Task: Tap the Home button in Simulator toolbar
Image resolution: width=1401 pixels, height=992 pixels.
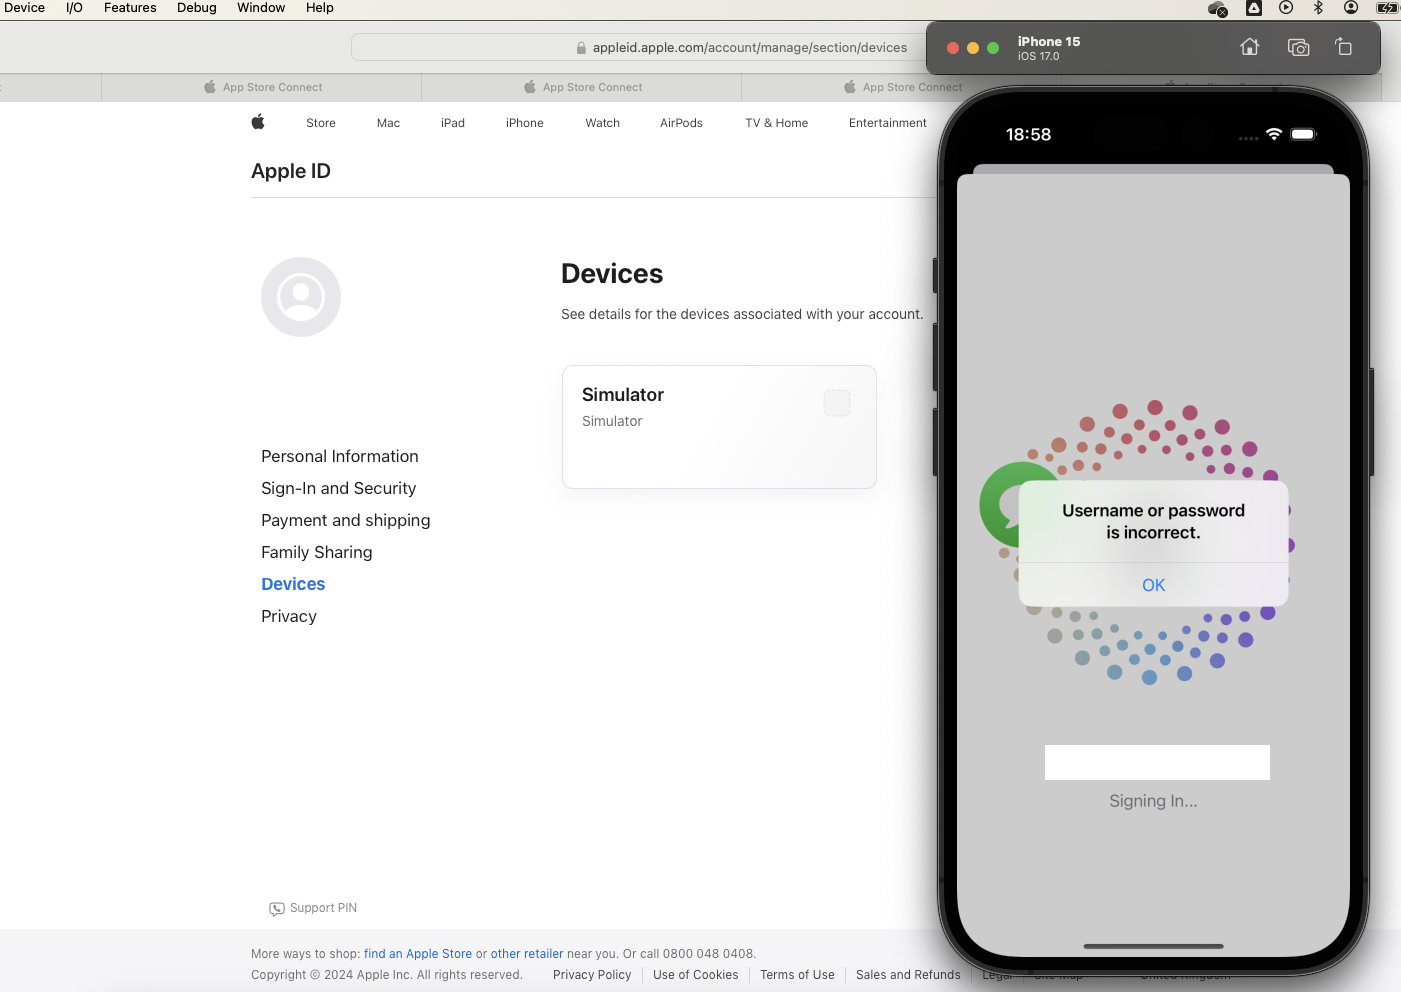Action: click(x=1249, y=47)
